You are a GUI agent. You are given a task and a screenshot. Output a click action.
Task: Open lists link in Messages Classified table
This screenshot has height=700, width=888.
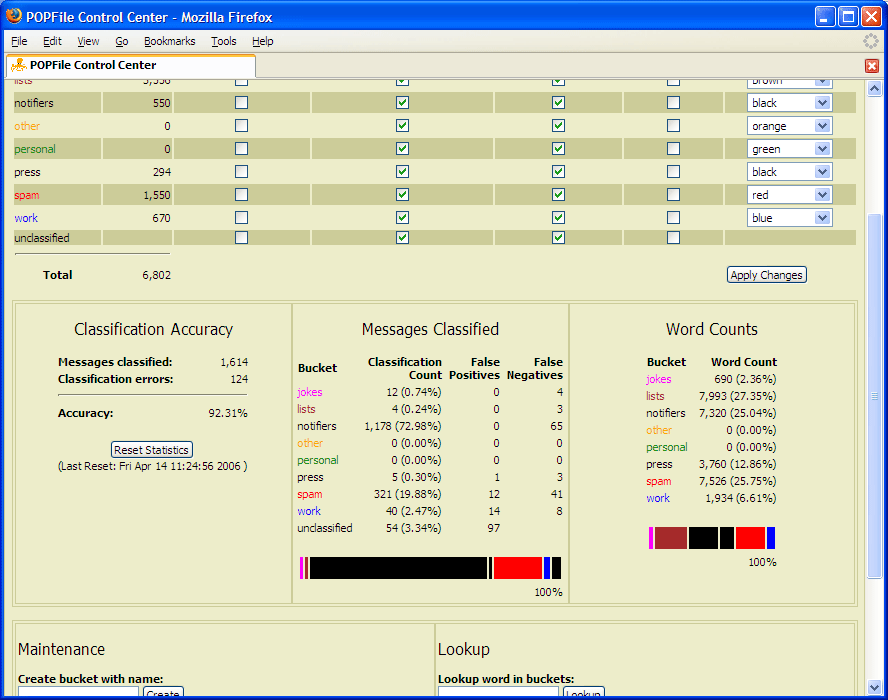(x=306, y=409)
